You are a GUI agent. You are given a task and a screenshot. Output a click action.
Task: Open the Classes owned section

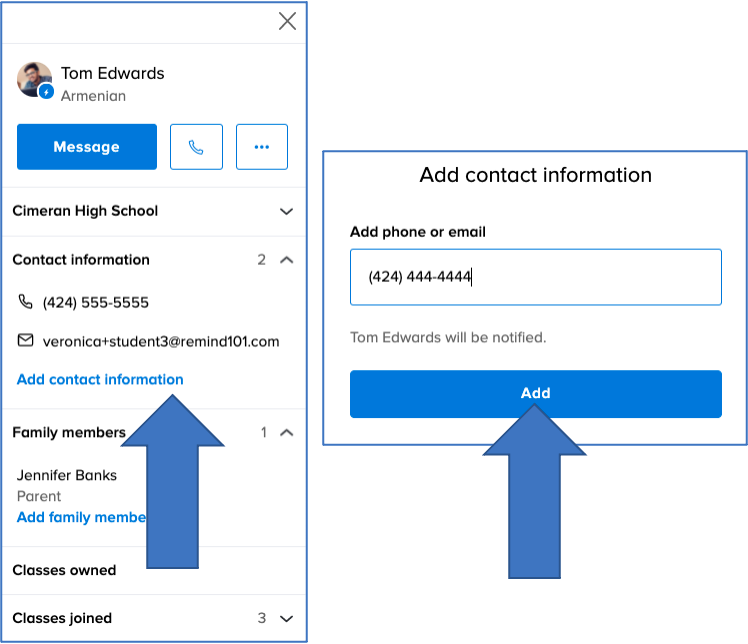click(x=64, y=570)
